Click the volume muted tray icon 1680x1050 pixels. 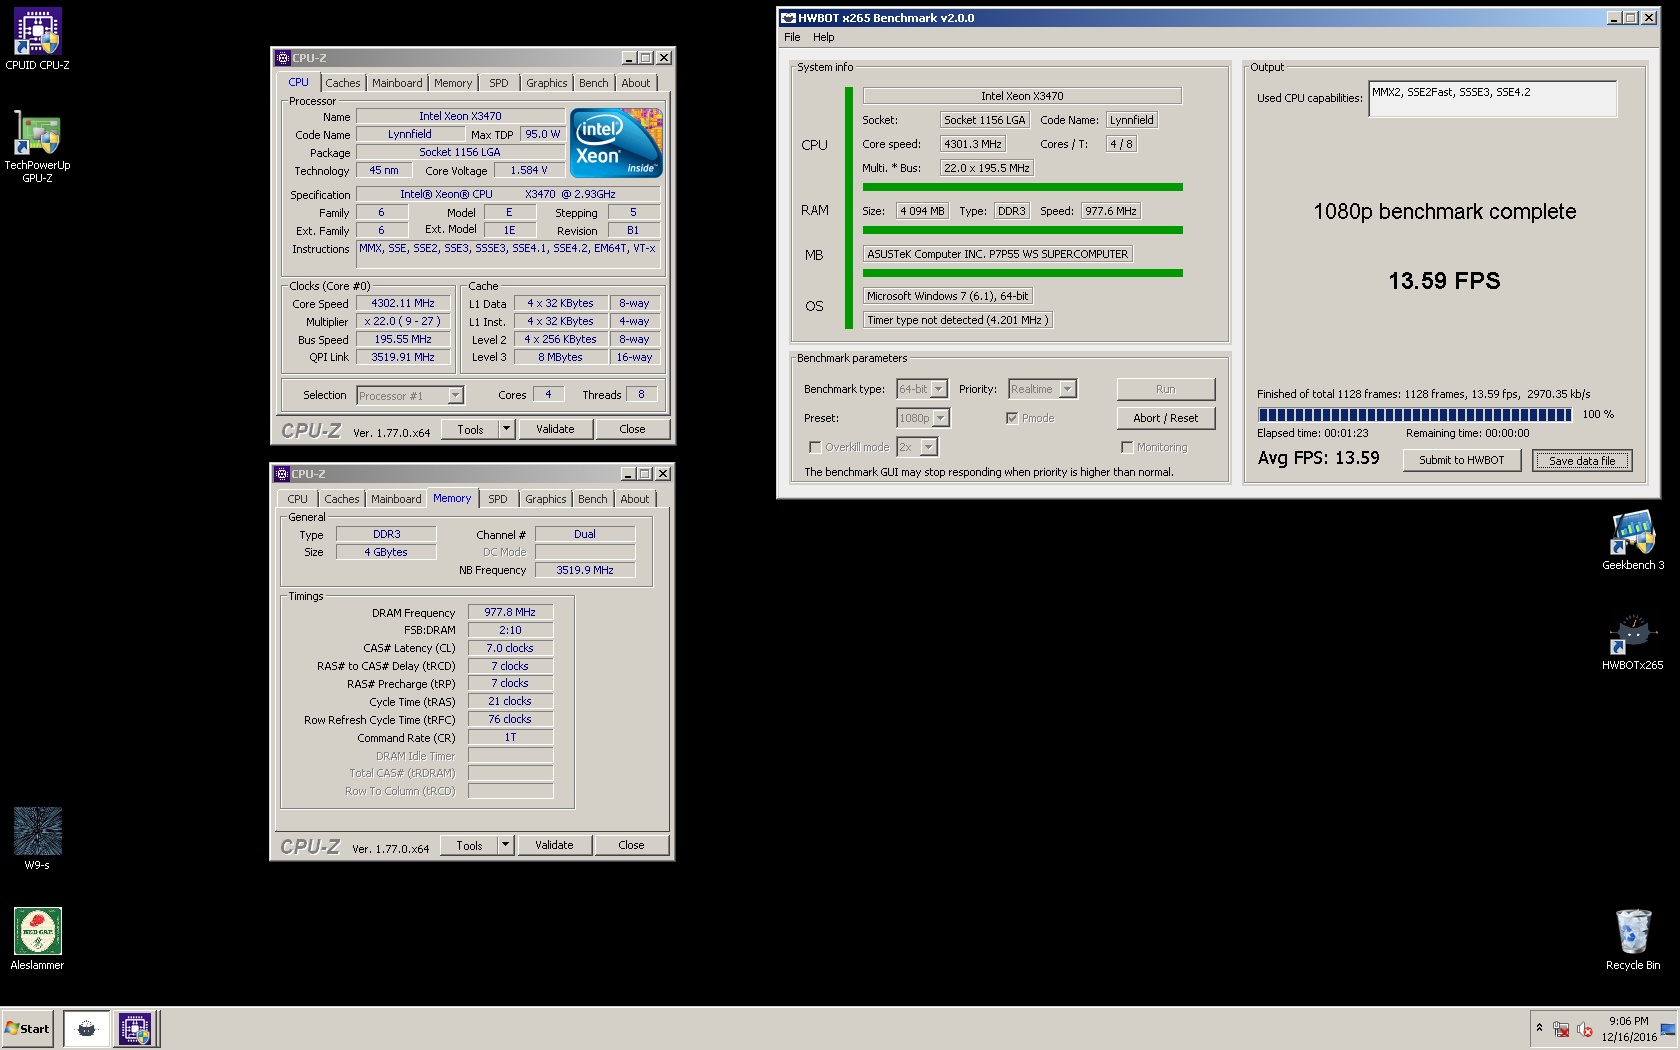[1585, 1029]
